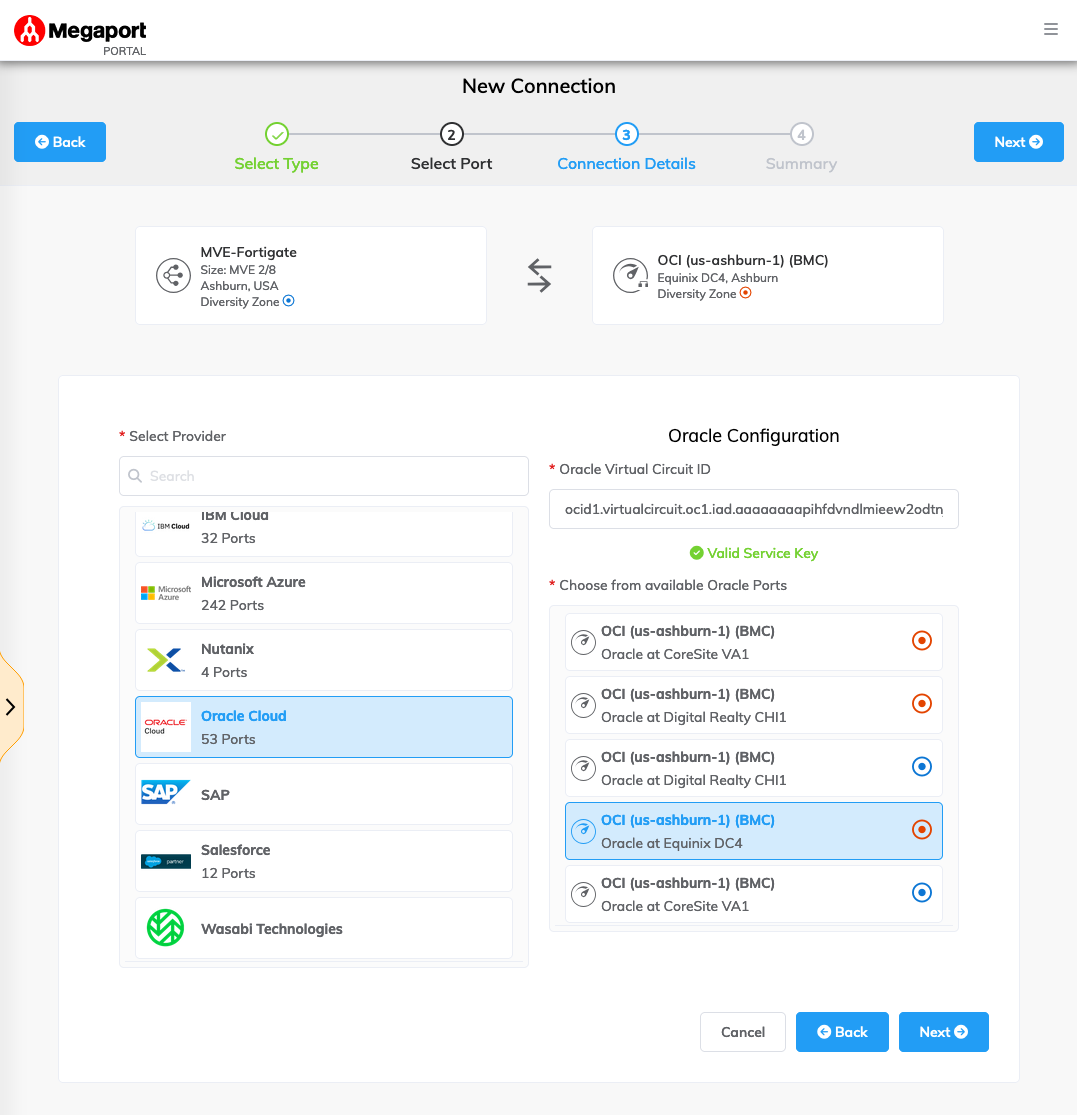Click the bottom Back button
This screenshot has height=1115, width=1077.
click(x=842, y=1032)
